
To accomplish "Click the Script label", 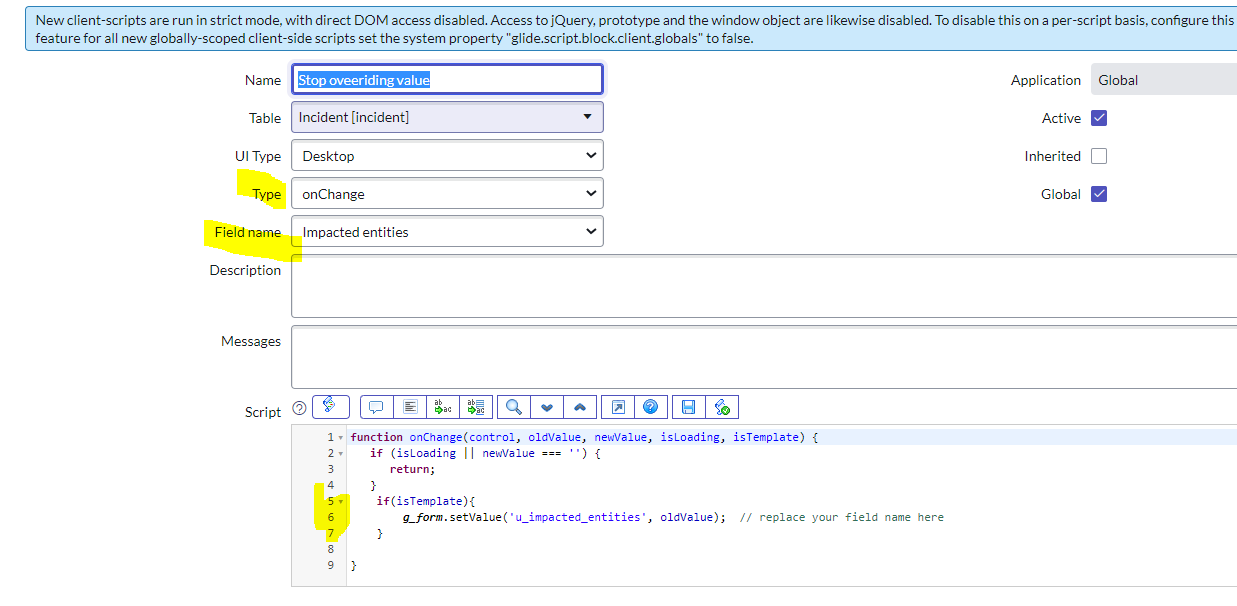I will click(x=263, y=412).
